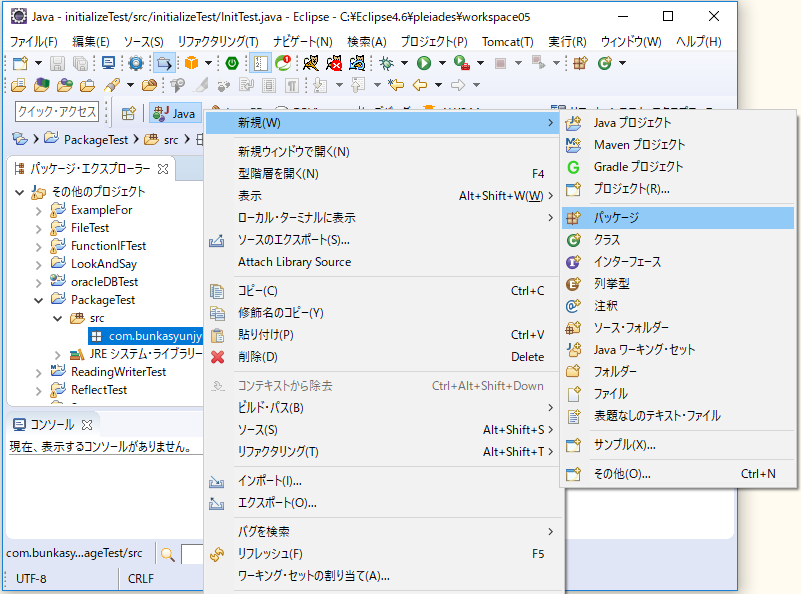Click コピー(C) in the context menu

381,291
